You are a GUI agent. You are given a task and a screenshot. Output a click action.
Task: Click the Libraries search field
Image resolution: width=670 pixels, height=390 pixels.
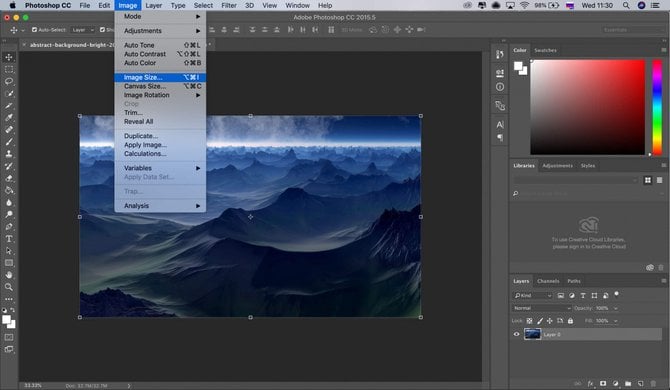pyautogui.click(x=589, y=194)
